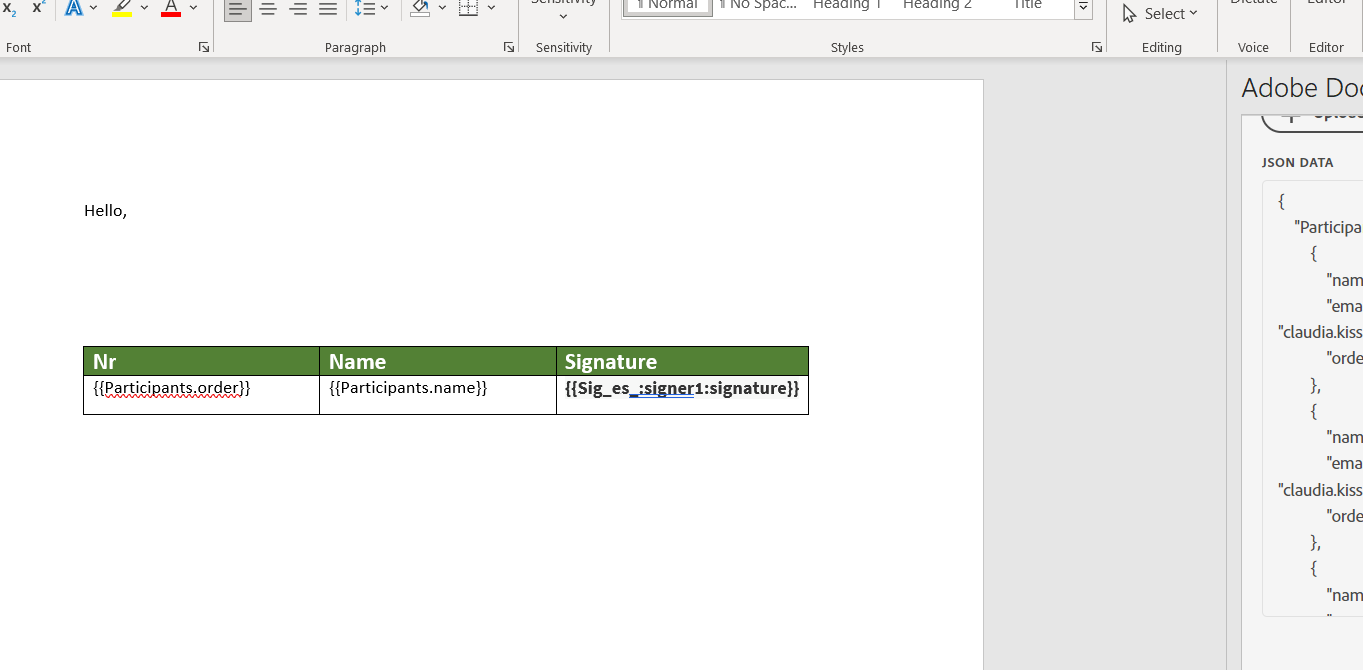Image resolution: width=1363 pixels, height=670 pixels.
Task: Apply paragraph shading
Action: tap(419, 9)
